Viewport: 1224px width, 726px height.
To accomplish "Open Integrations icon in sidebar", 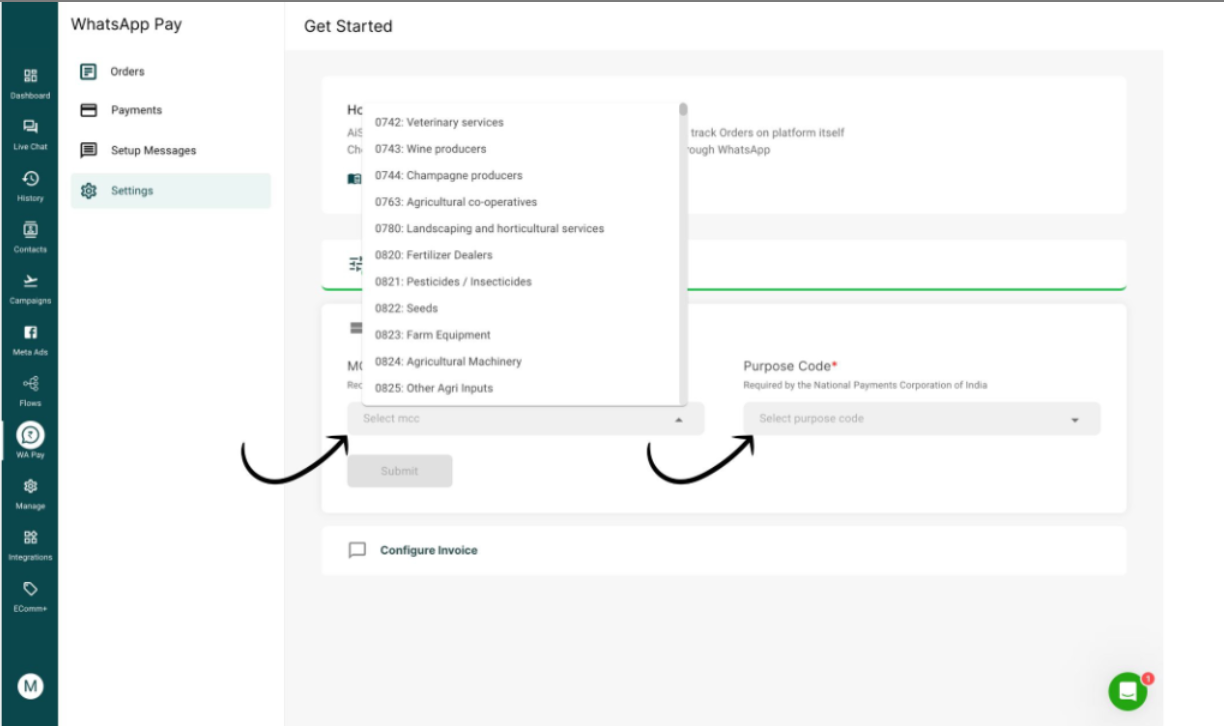I will (x=30, y=537).
